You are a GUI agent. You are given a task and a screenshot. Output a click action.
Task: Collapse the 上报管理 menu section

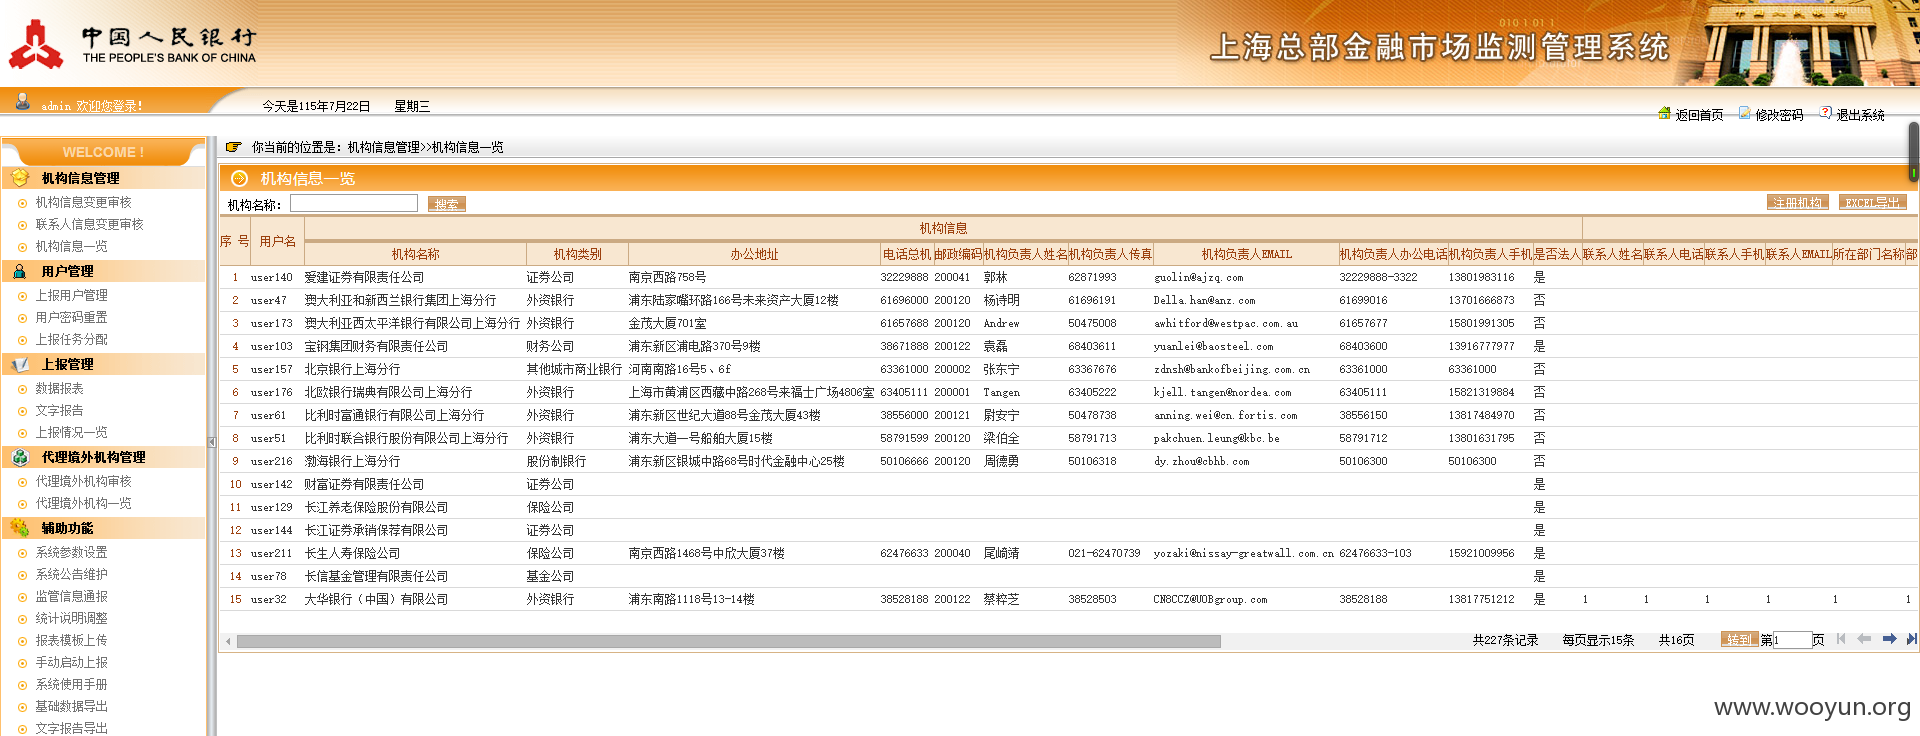click(x=104, y=364)
